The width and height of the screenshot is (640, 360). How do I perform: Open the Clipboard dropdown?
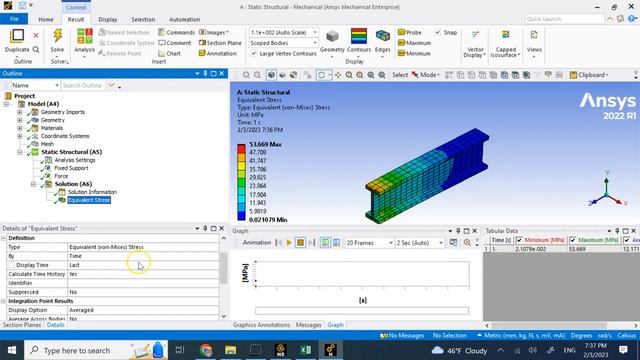(589, 75)
